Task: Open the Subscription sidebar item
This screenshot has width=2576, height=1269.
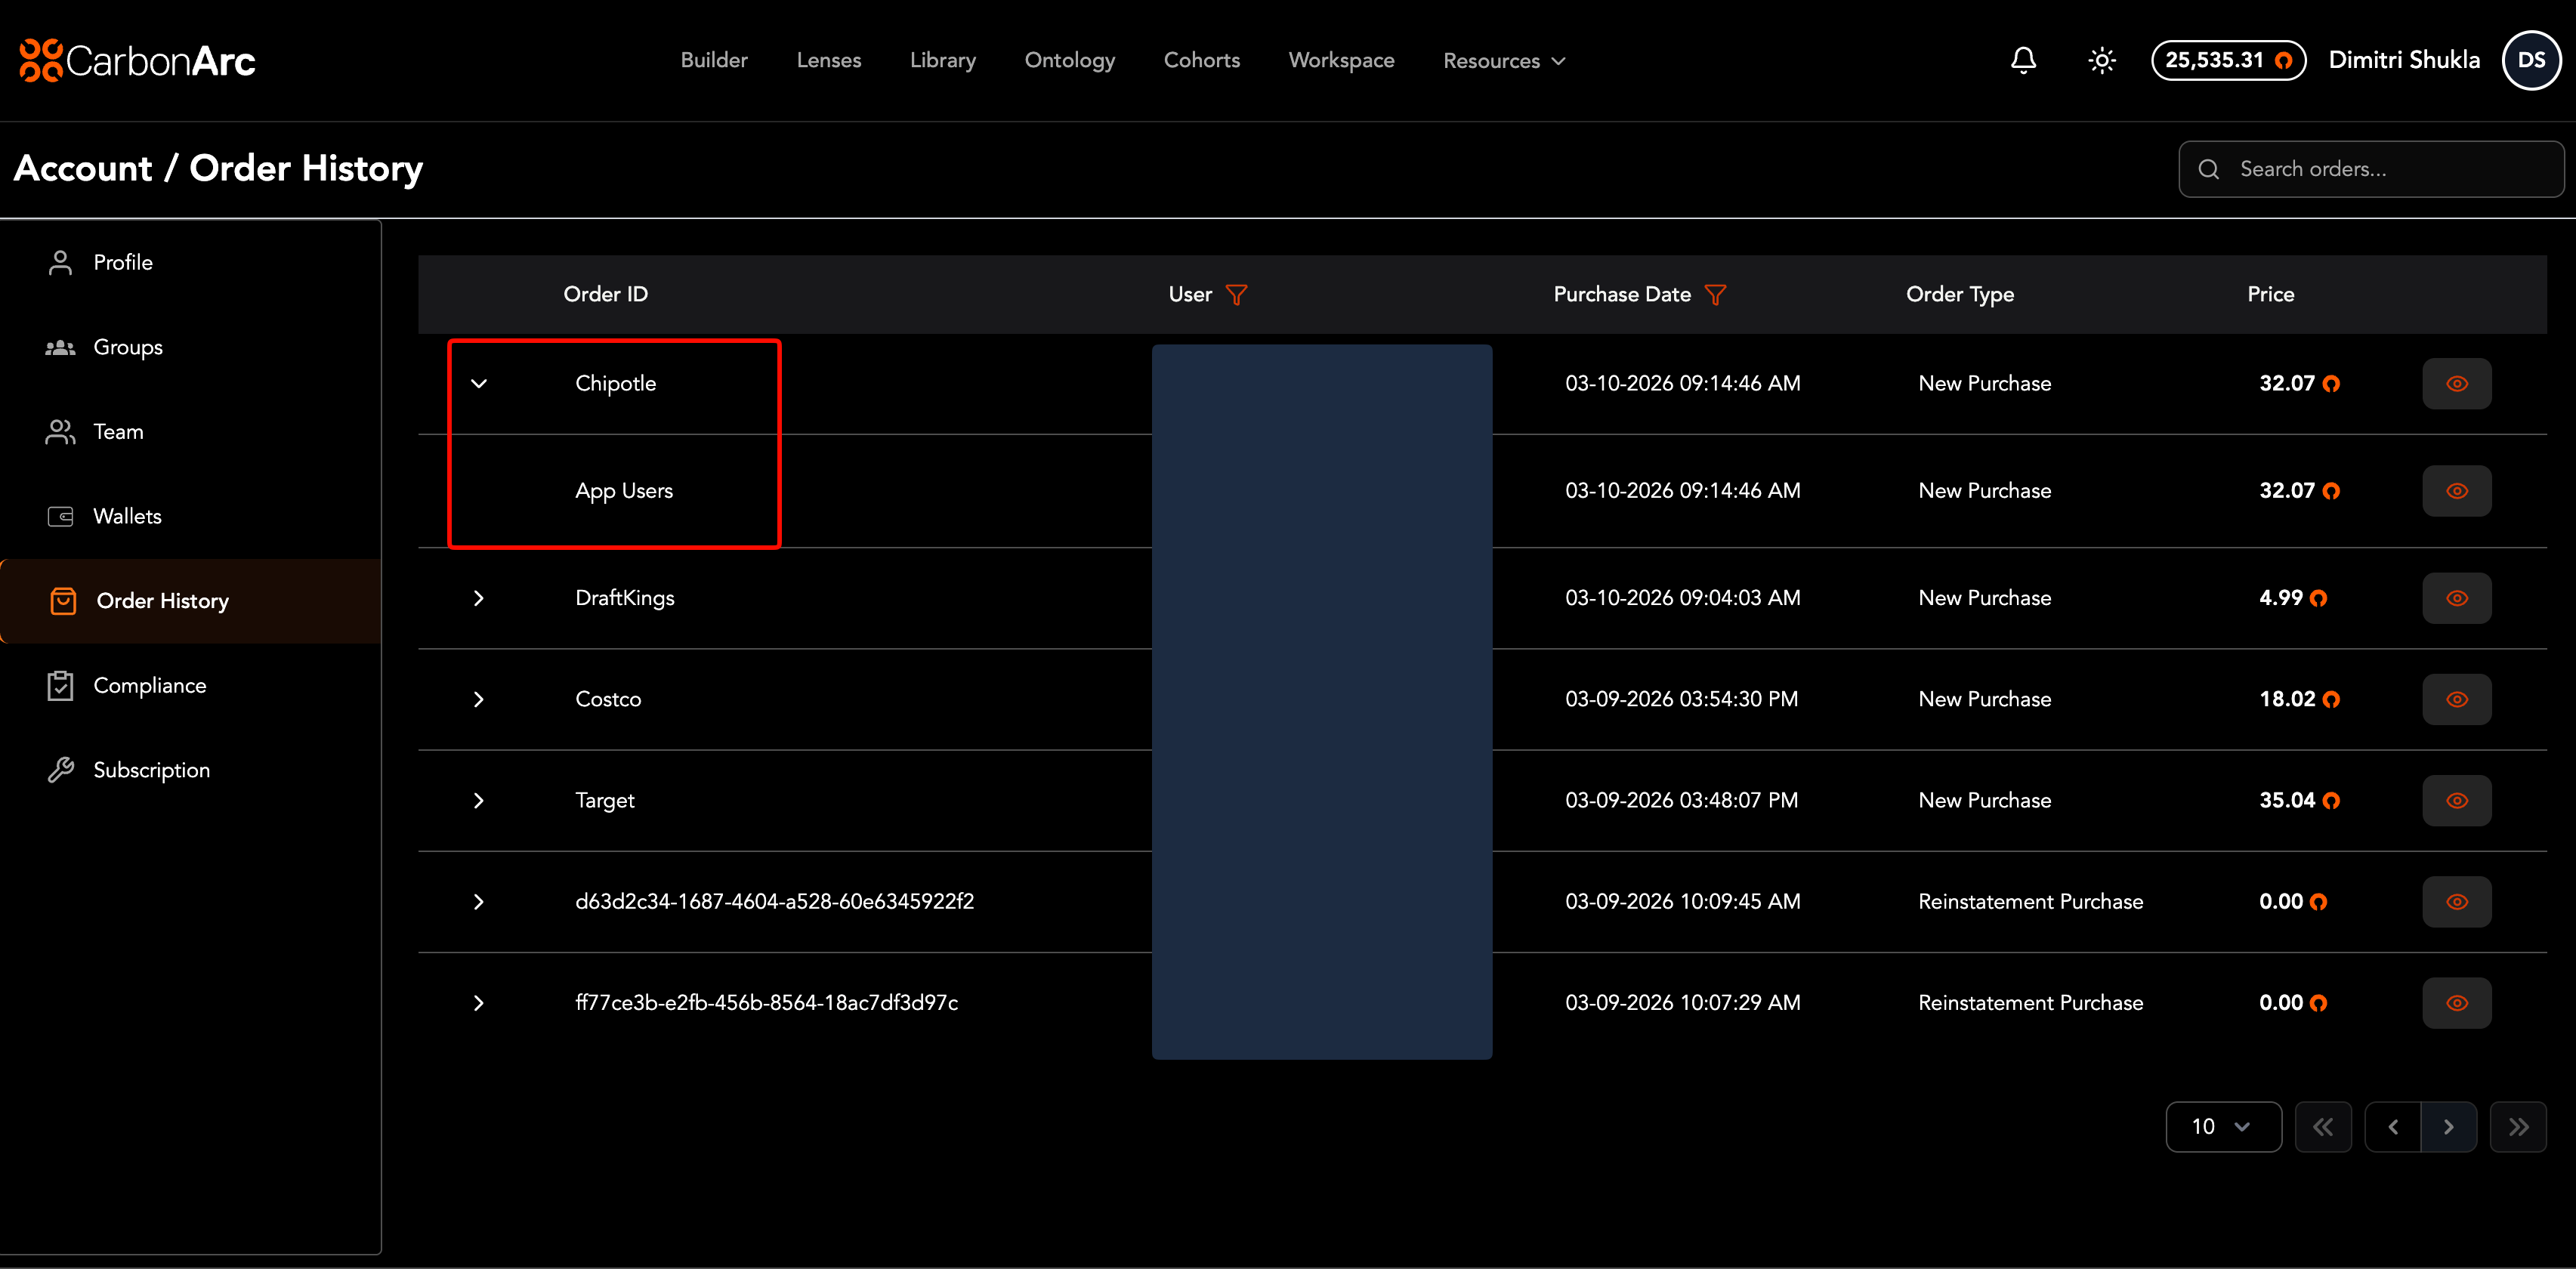Action: (151, 770)
